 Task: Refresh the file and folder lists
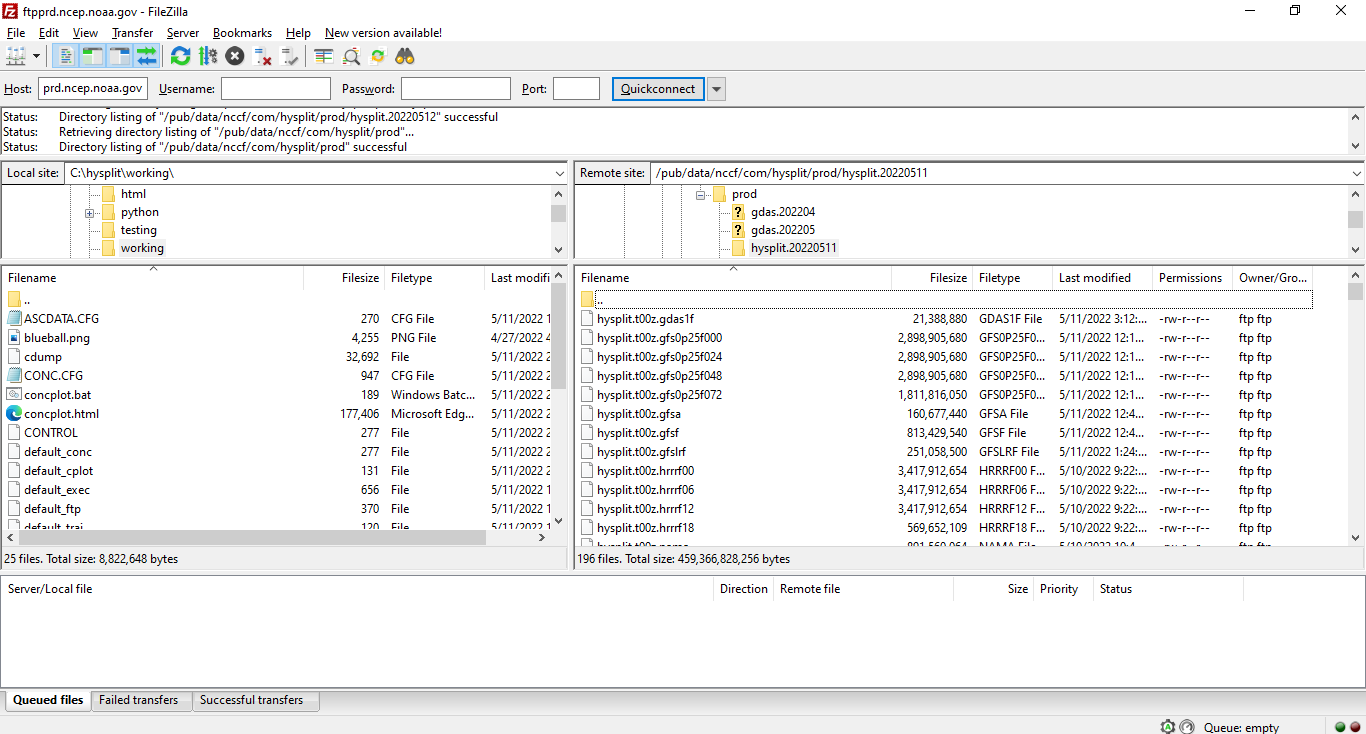pos(180,56)
